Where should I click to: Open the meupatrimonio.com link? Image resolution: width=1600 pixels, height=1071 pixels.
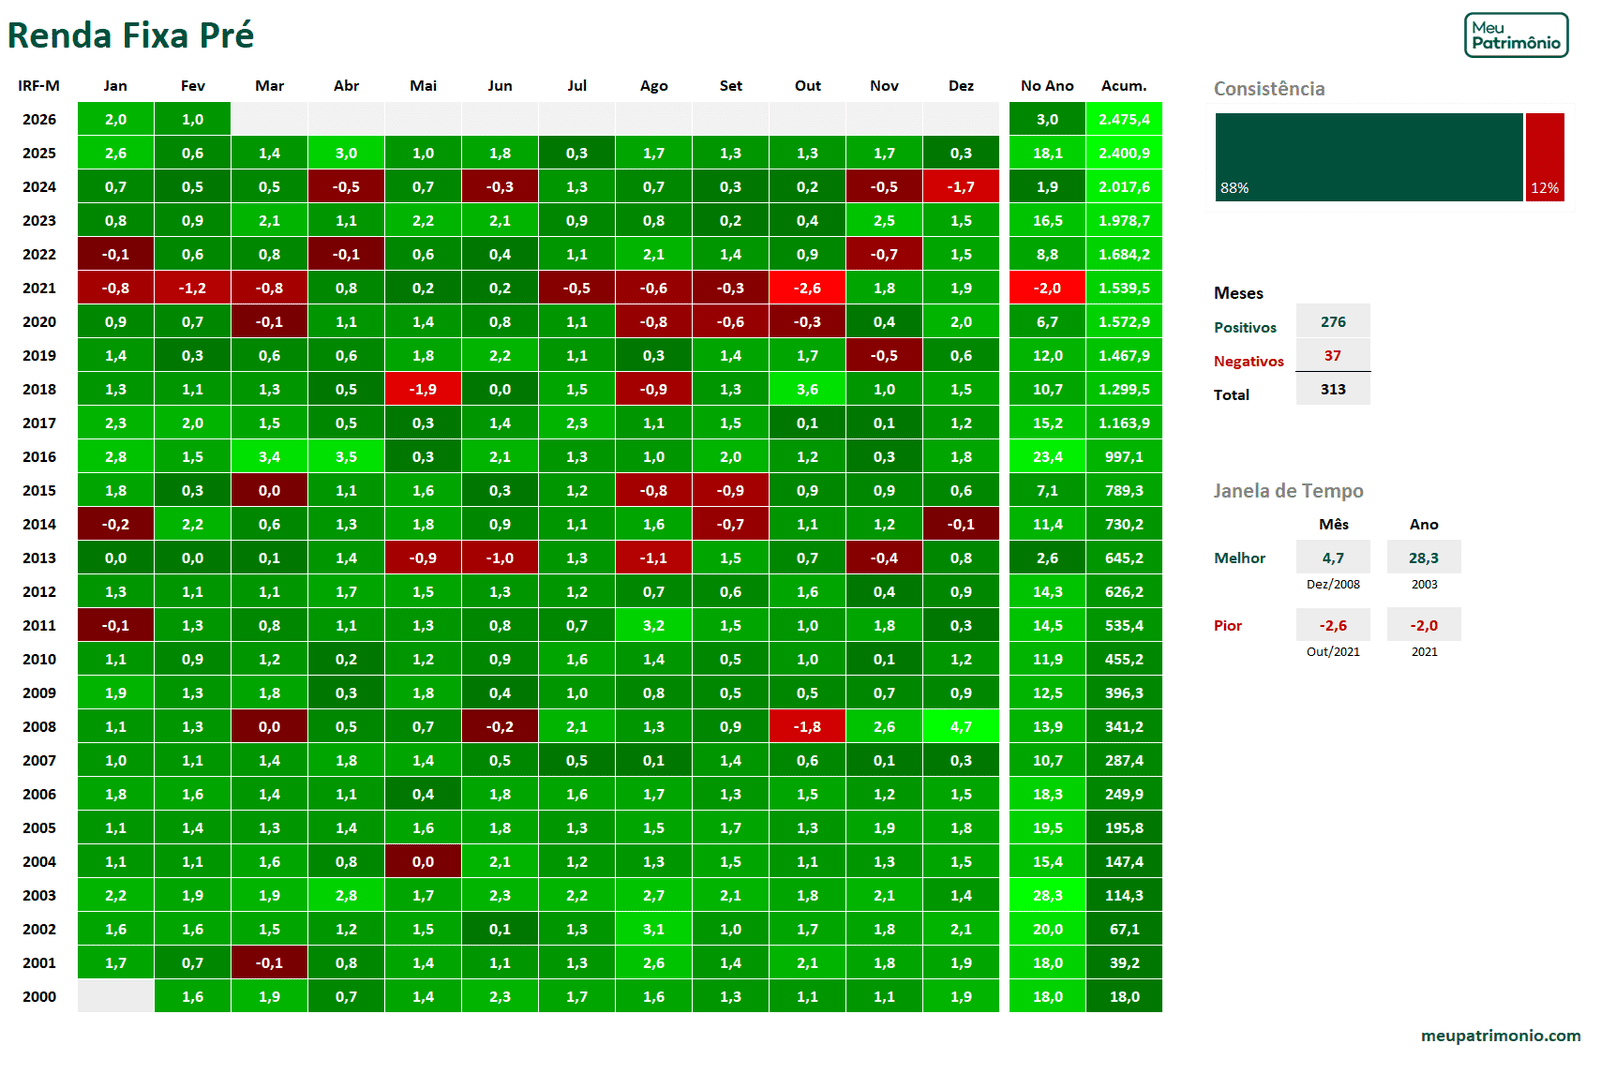[1500, 1035]
